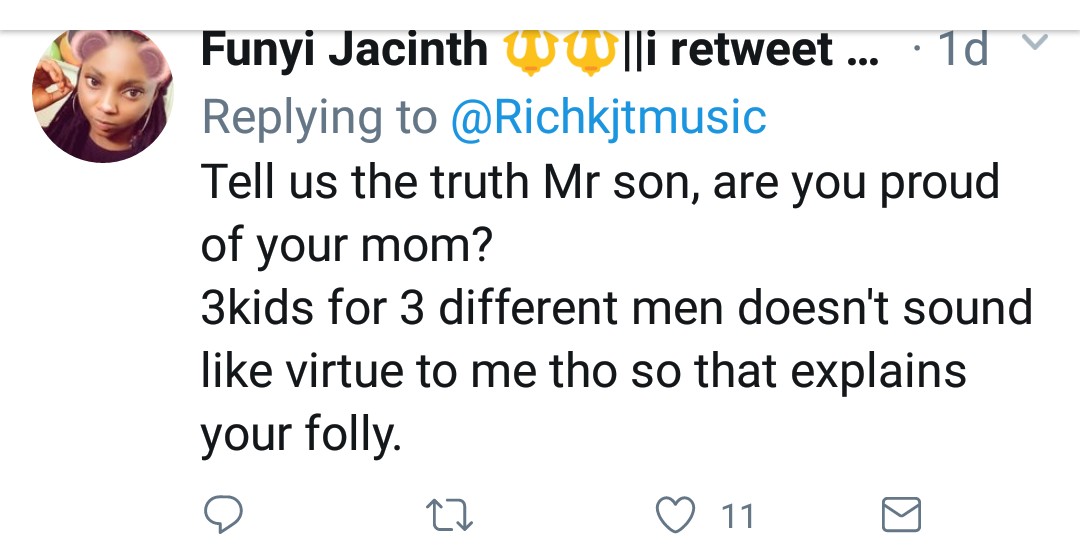Reply to Funyi Jacinth's tweet
Viewport: 1080px width, 550px height.
[224, 516]
